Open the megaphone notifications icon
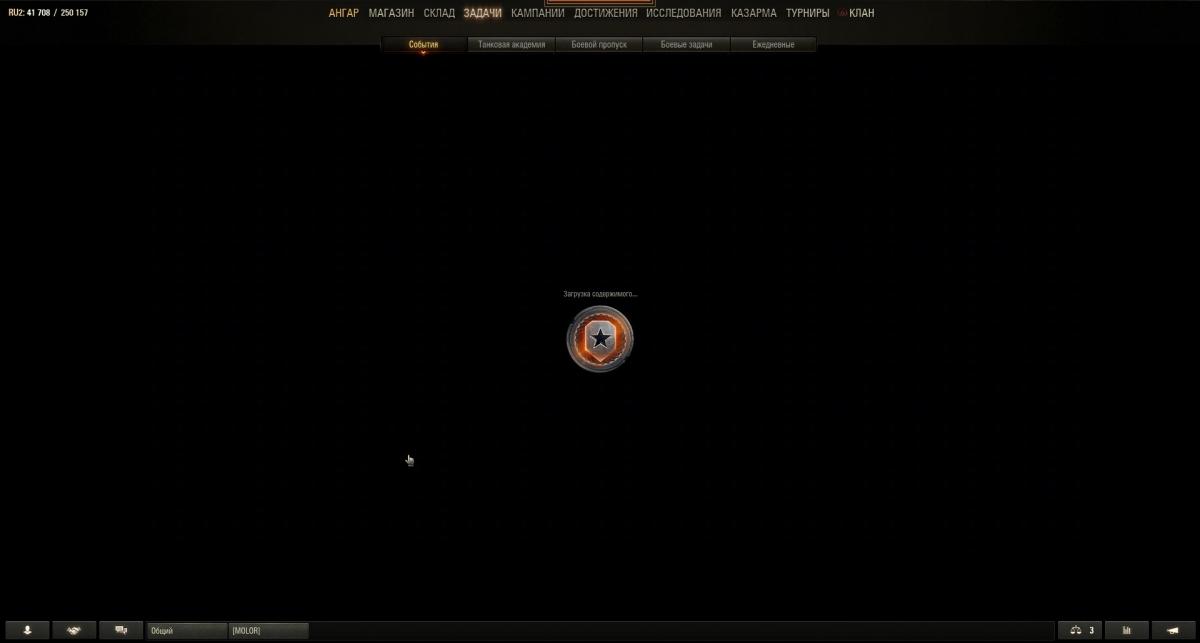Viewport: 1200px width, 643px height. [1172, 630]
